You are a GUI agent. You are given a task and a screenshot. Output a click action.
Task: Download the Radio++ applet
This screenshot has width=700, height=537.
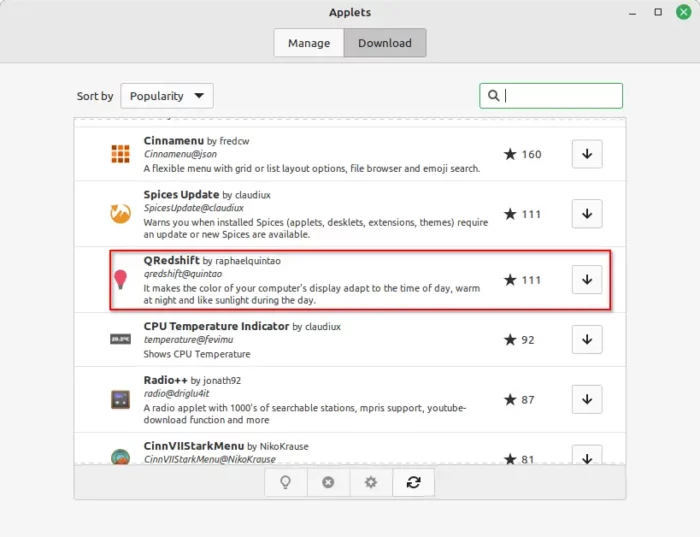click(587, 400)
